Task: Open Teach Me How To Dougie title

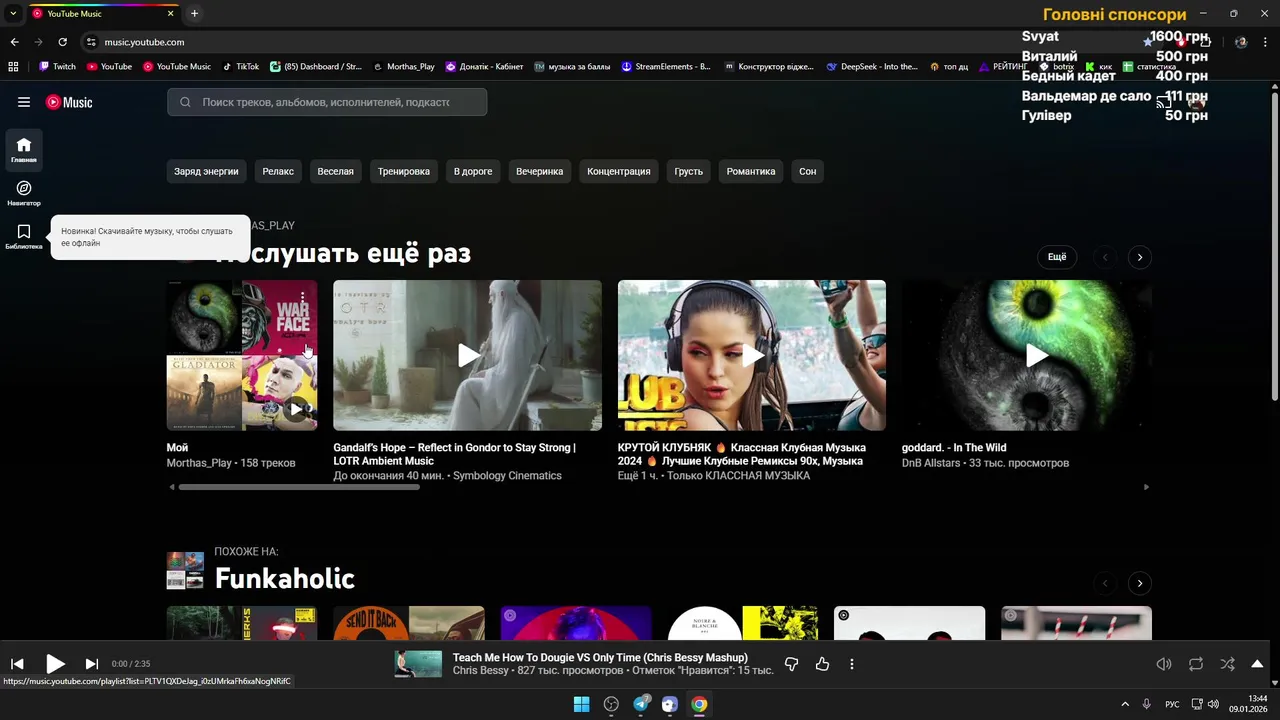Action: click(600, 657)
